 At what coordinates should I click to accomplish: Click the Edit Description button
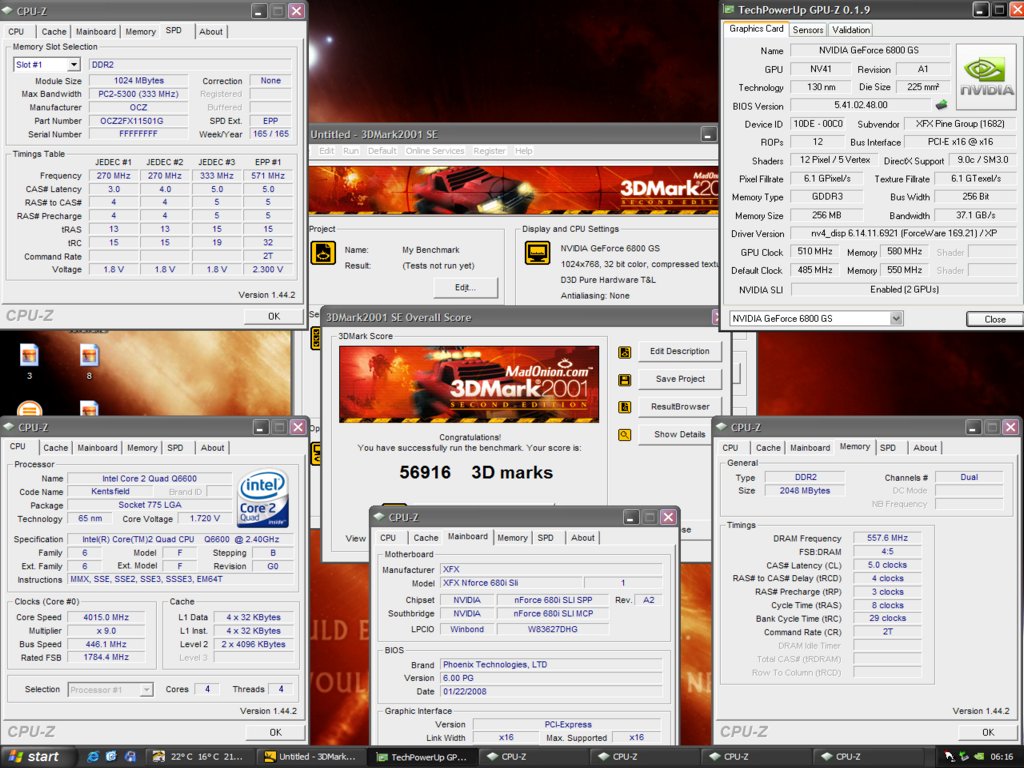click(x=679, y=351)
